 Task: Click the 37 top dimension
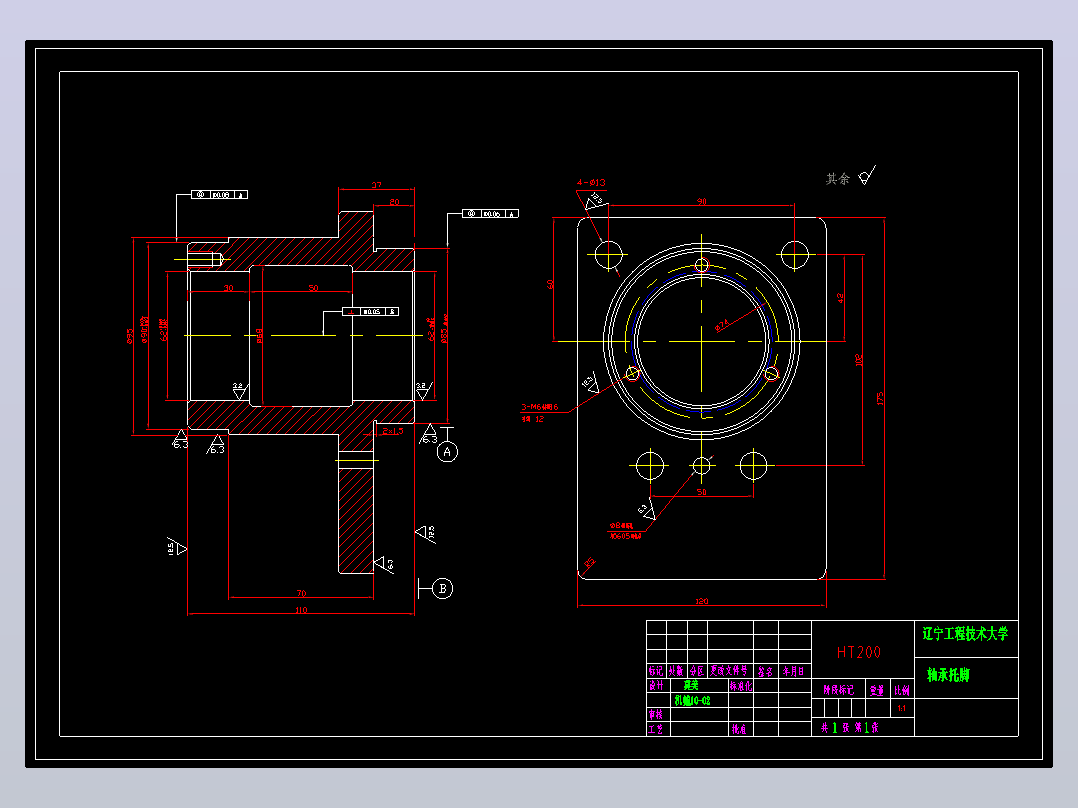coord(376,185)
